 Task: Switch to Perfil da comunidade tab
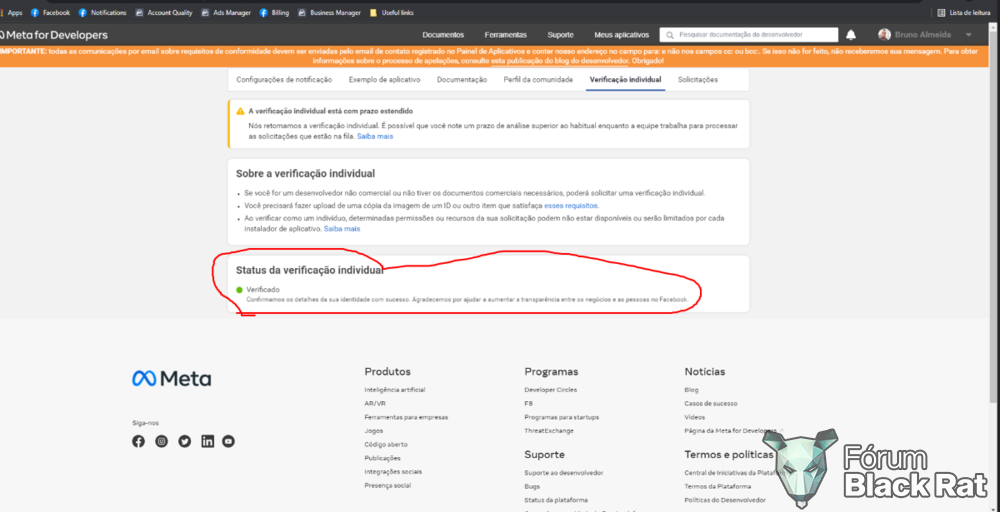538,80
